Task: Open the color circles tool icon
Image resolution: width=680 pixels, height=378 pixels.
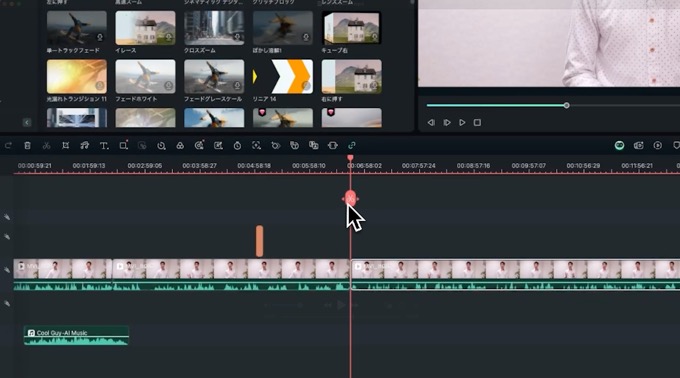Action: coord(180,146)
